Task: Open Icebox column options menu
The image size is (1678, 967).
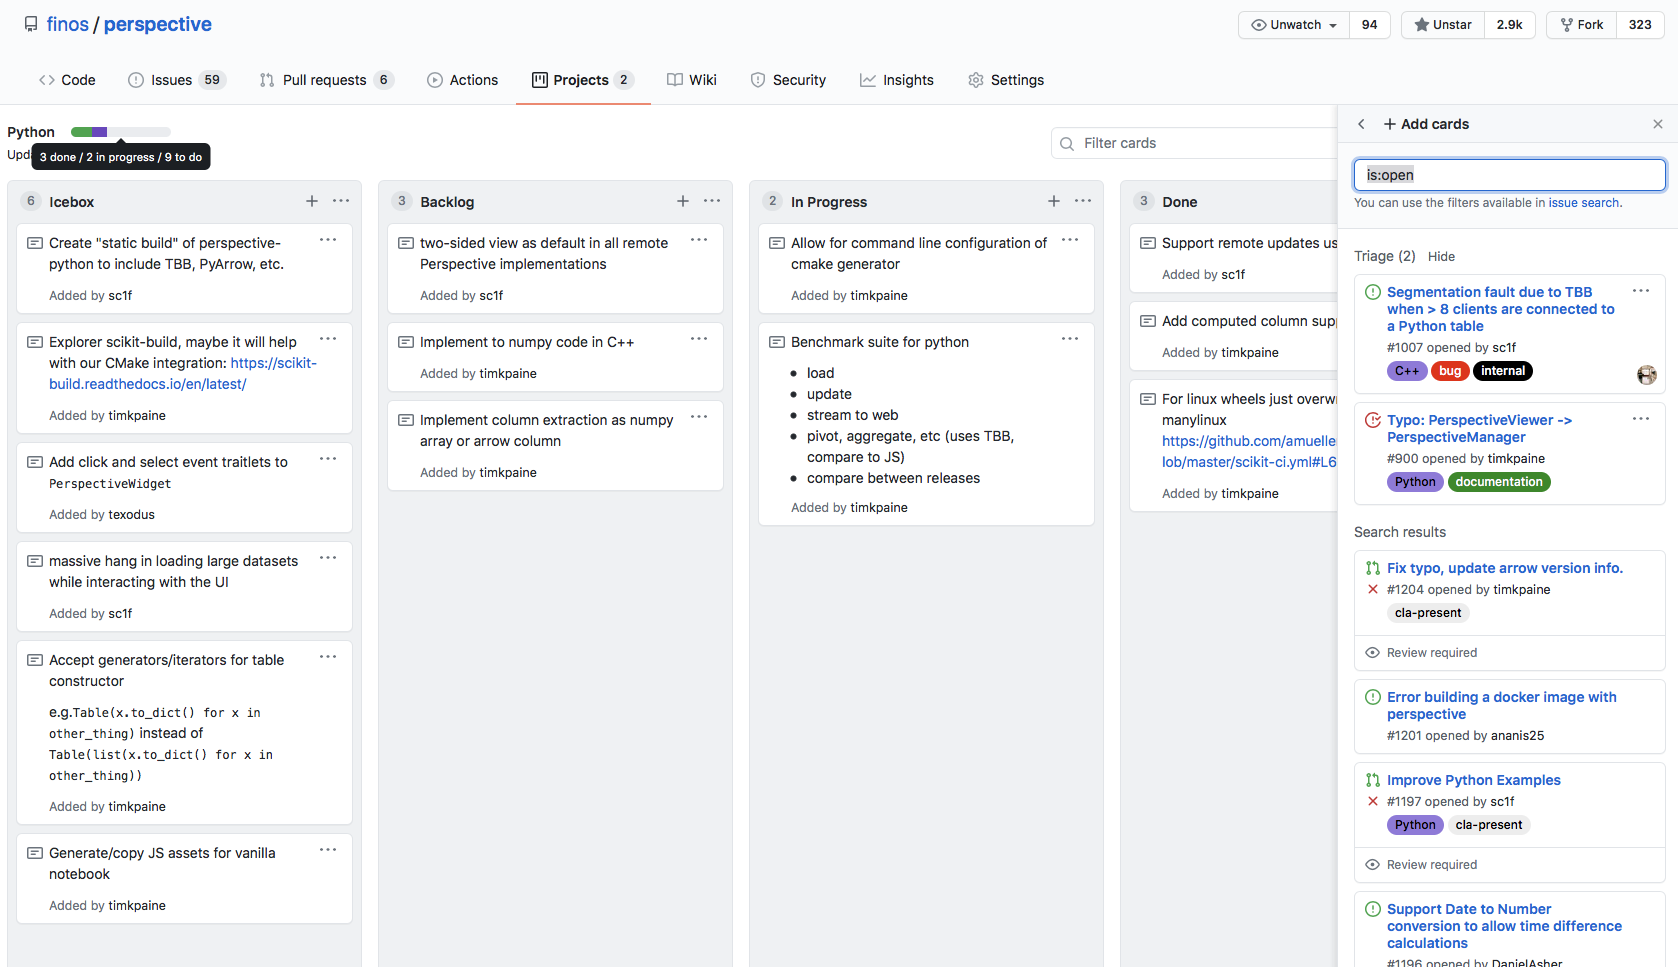Action: [341, 201]
